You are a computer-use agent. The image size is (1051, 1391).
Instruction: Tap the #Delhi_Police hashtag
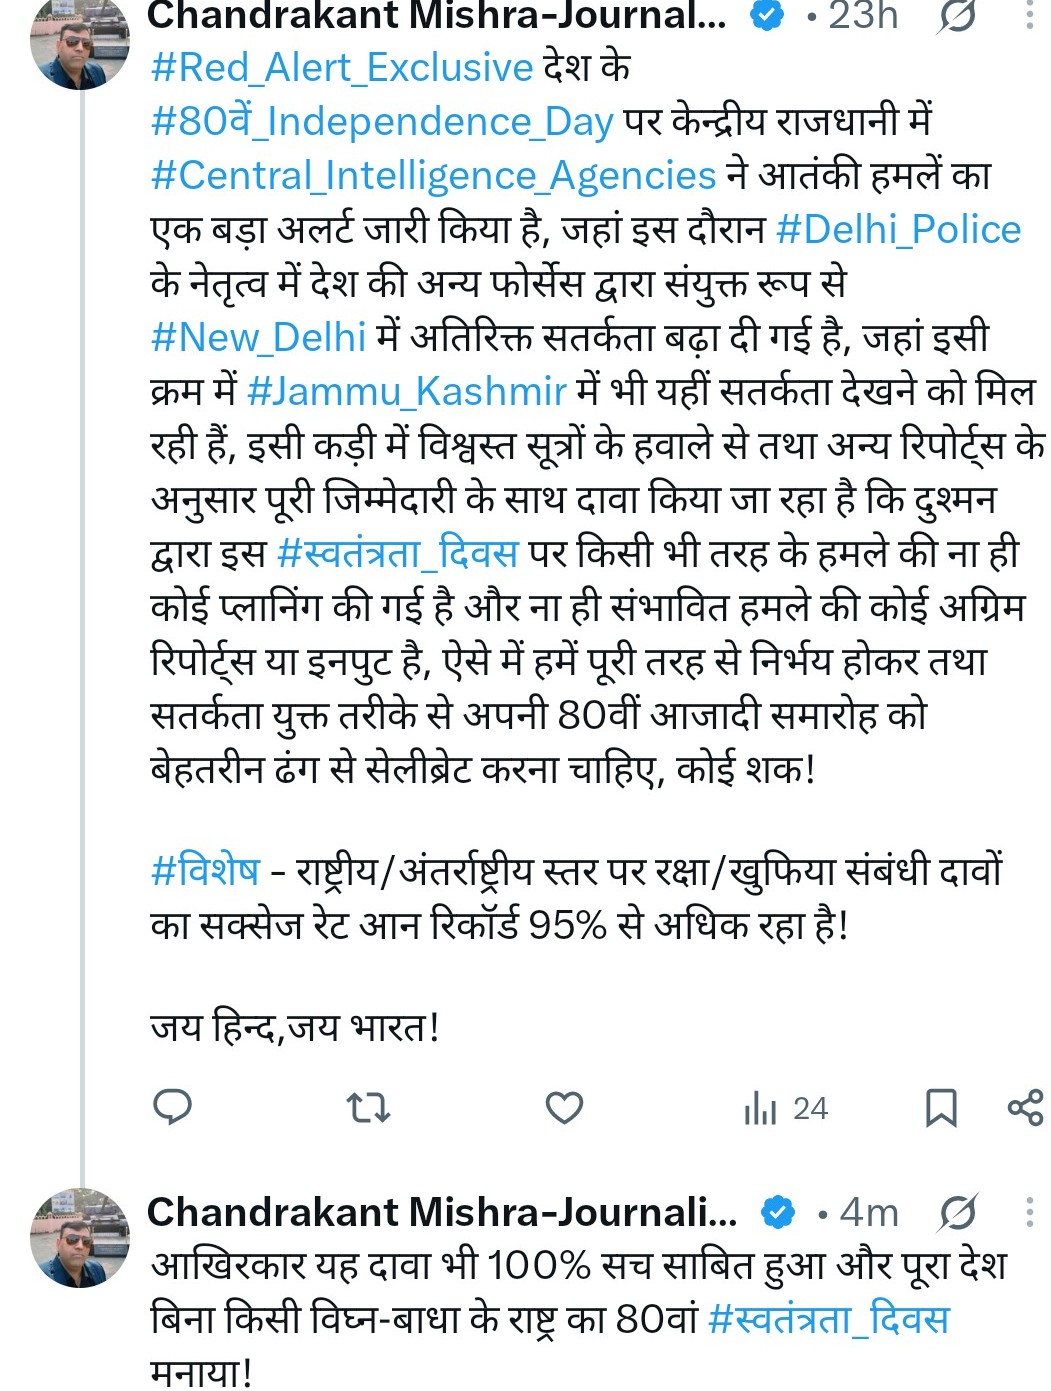(898, 230)
